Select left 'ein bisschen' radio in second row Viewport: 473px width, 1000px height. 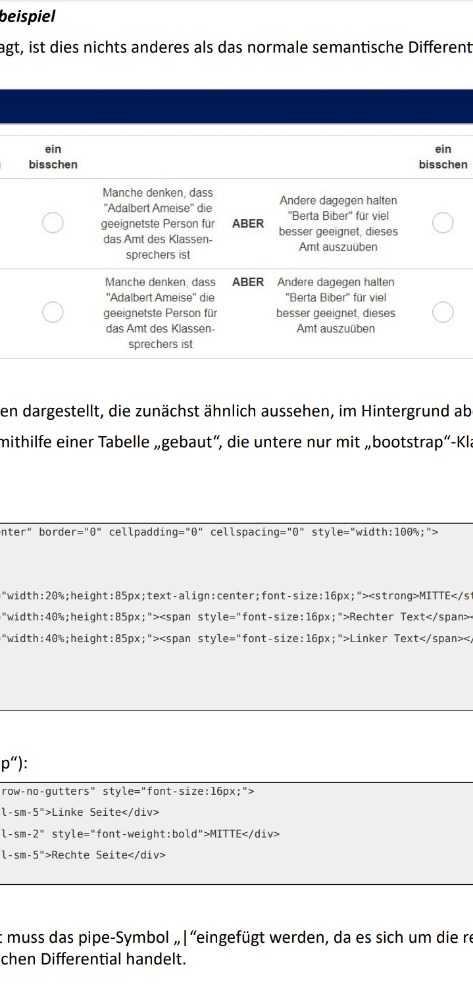pyautogui.click(x=52, y=312)
